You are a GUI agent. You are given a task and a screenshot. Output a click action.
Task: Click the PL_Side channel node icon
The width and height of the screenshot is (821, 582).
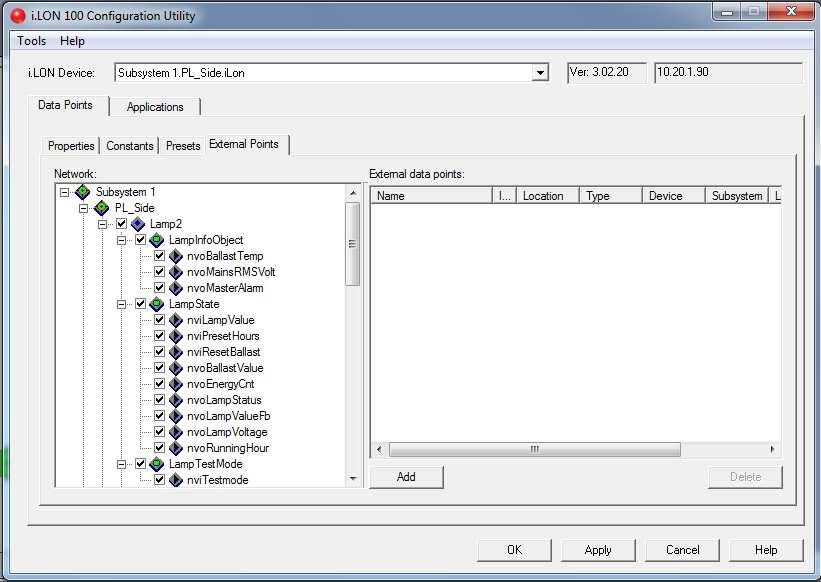[102, 208]
